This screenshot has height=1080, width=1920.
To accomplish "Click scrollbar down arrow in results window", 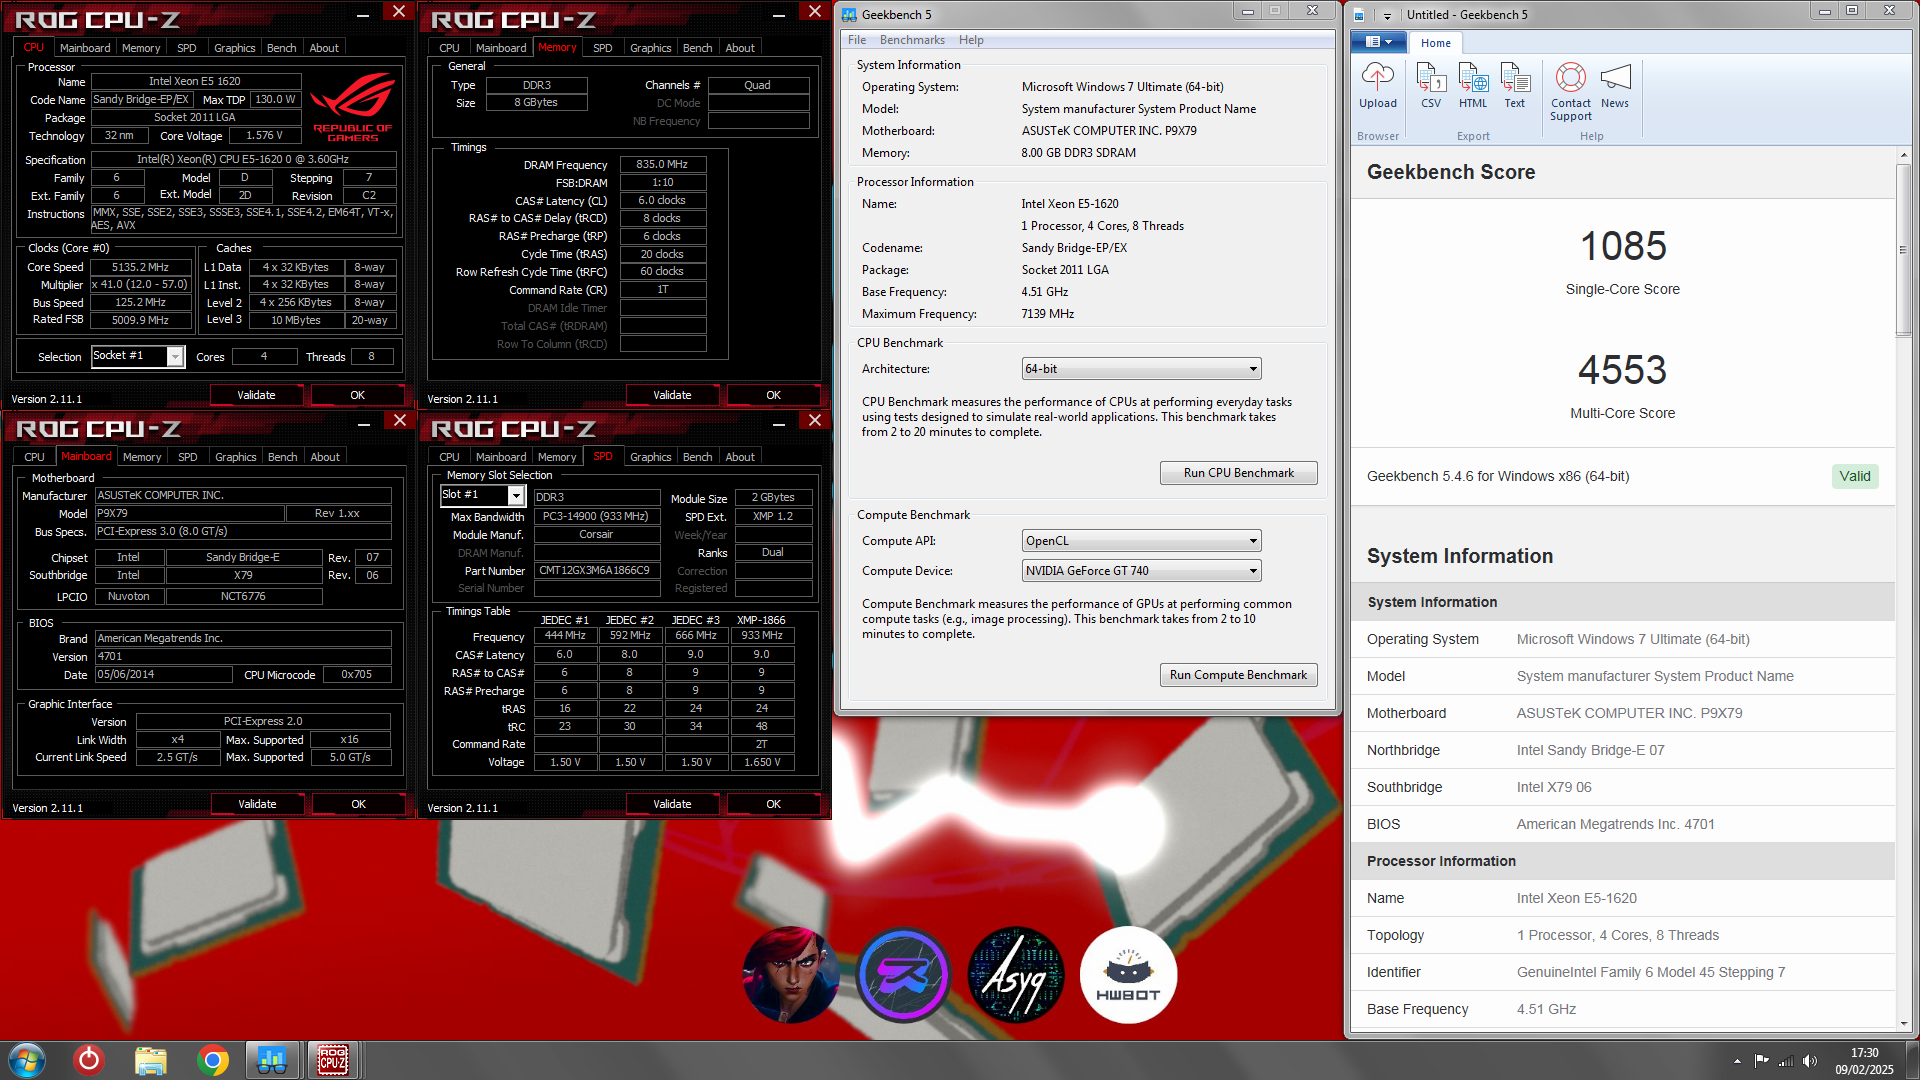I will pos(1903,1023).
